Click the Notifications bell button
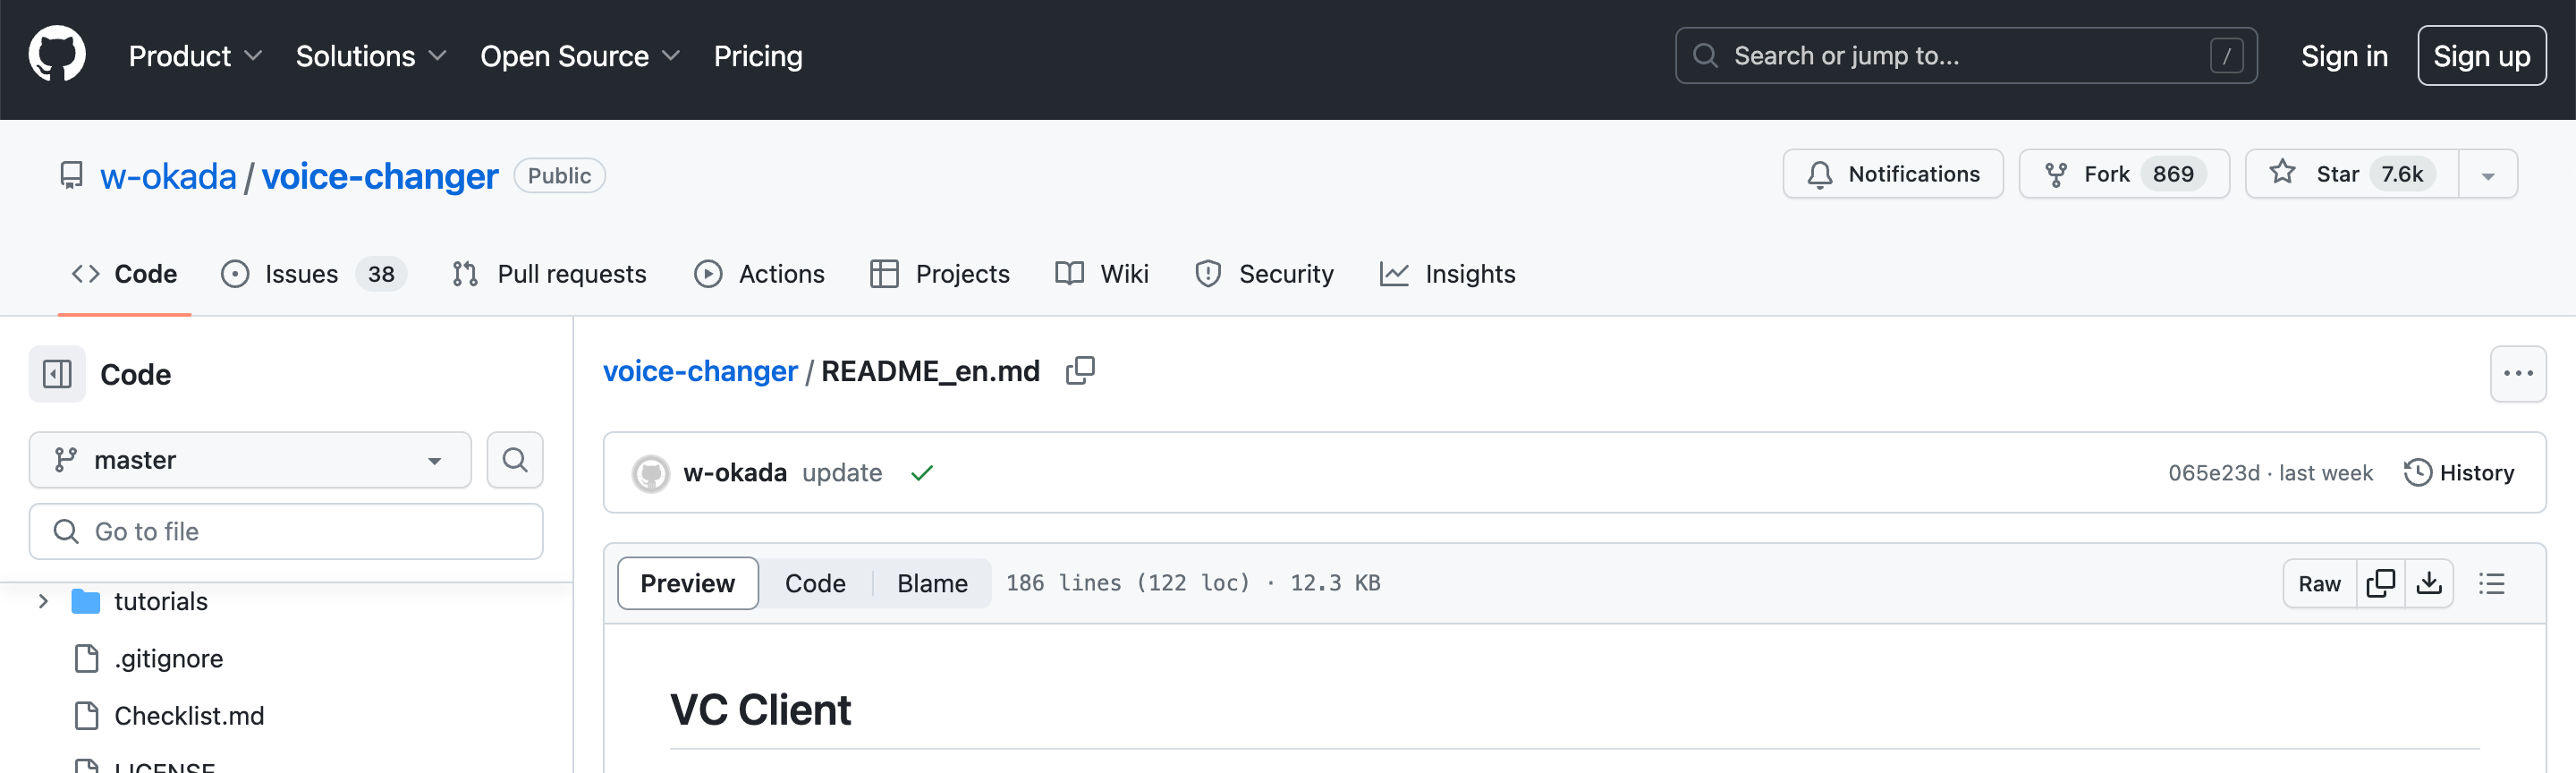The image size is (2576, 773). pos(1892,174)
